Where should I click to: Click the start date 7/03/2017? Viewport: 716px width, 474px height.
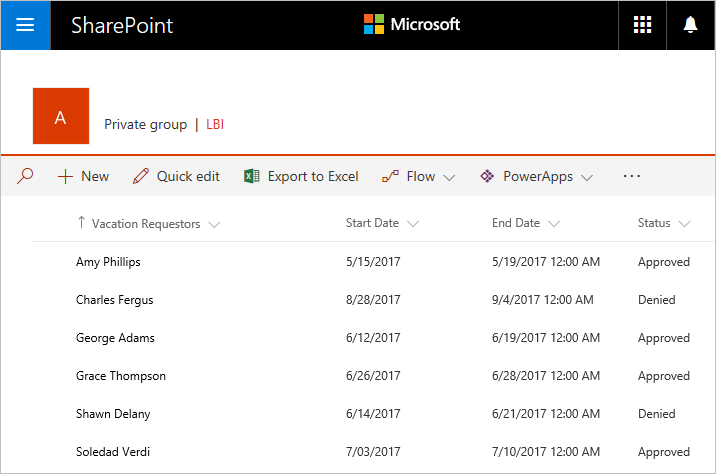click(373, 451)
